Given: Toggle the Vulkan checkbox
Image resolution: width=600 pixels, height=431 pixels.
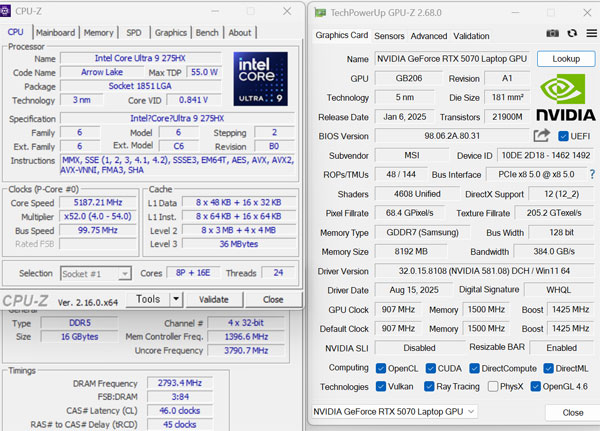Looking at the screenshot, I should pyautogui.click(x=381, y=386).
